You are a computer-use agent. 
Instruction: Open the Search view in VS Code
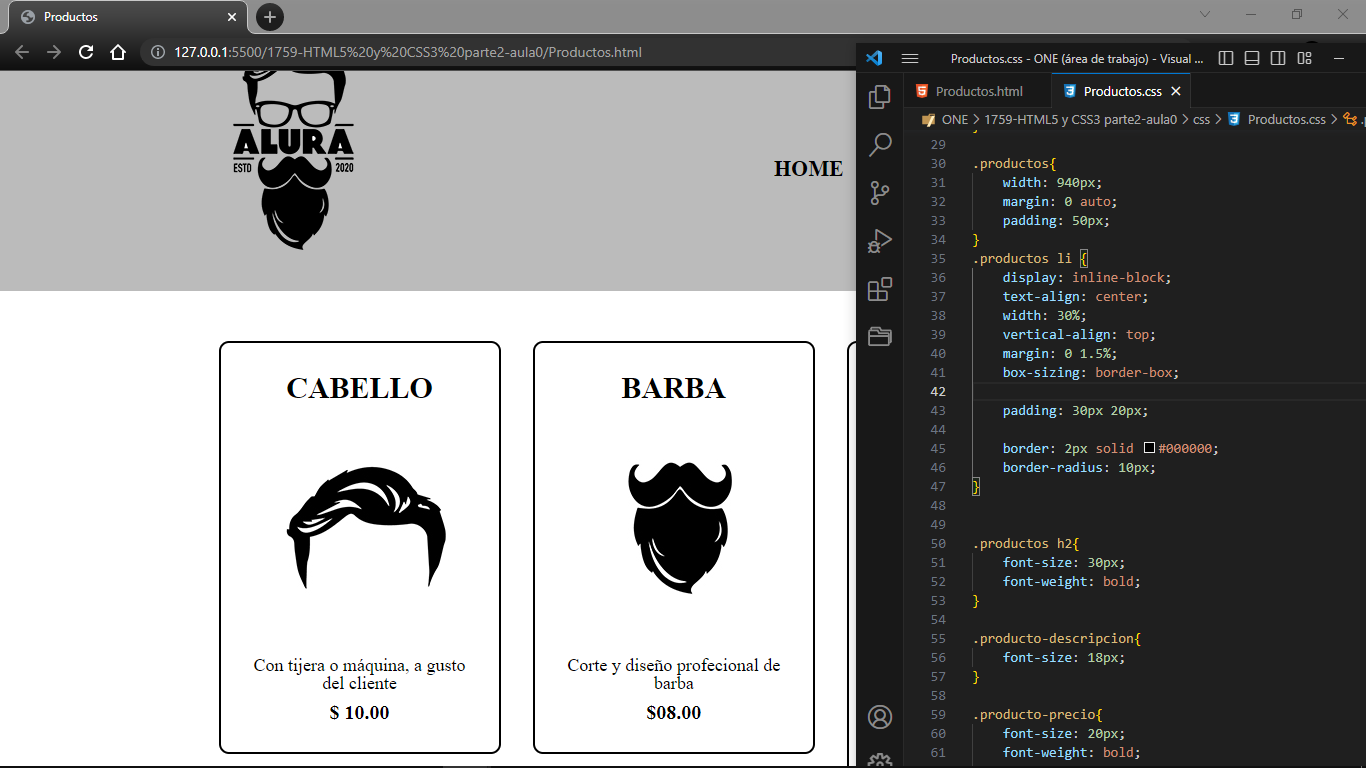pyautogui.click(x=879, y=145)
